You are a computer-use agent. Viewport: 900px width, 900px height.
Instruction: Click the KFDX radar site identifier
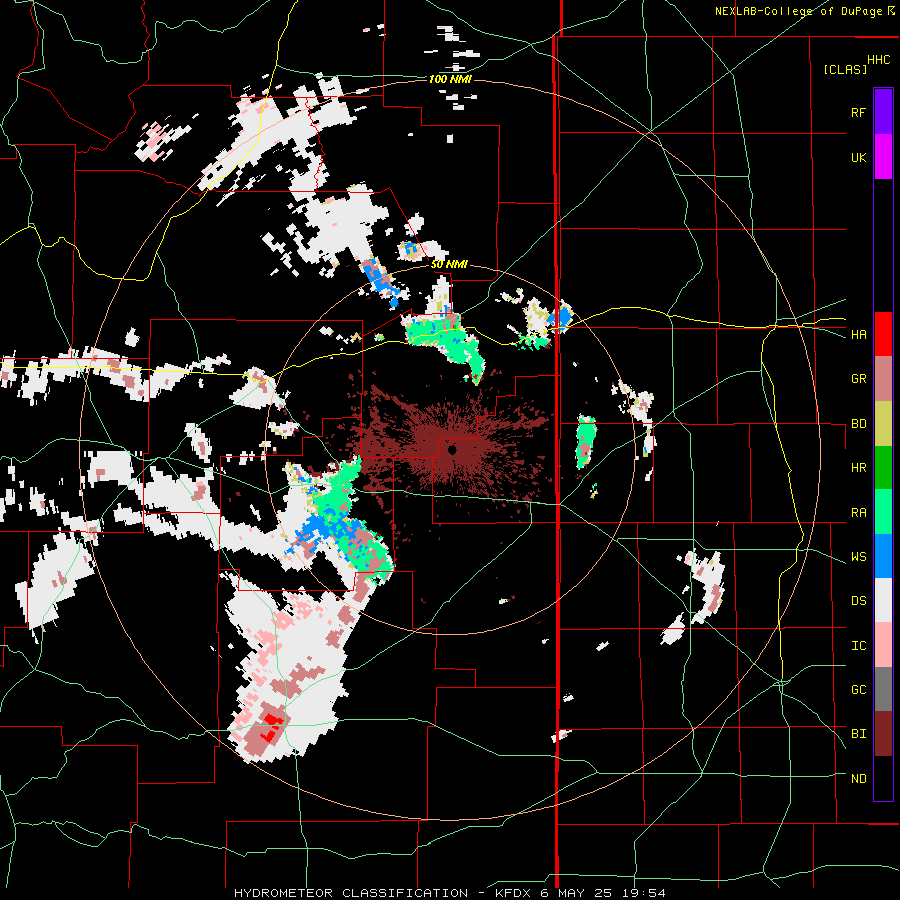(513, 893)
